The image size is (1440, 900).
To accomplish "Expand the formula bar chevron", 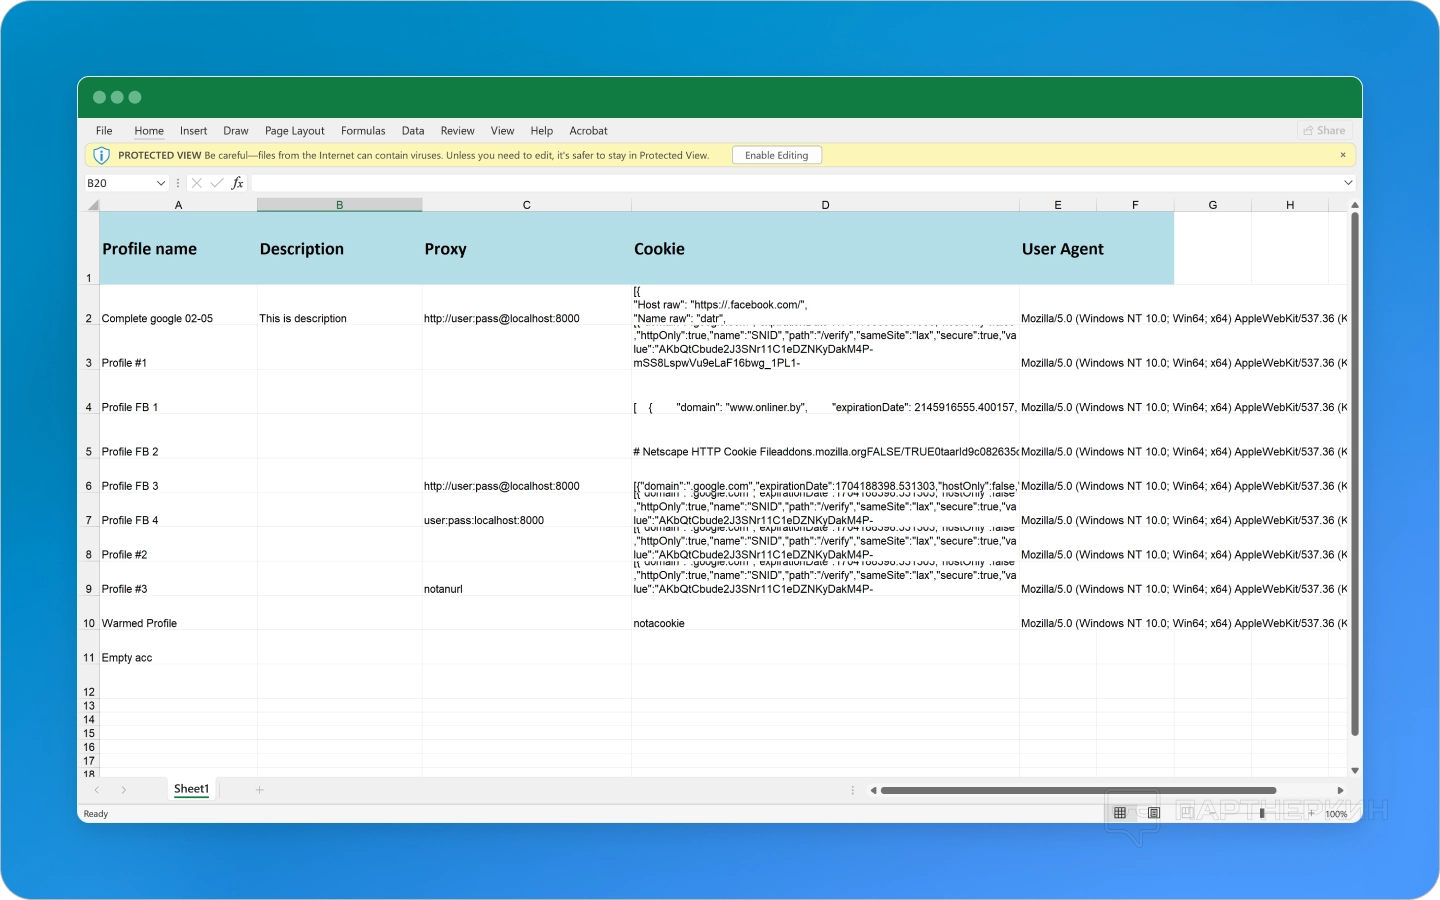I will pyautogui.click(x=1348, y=183).
